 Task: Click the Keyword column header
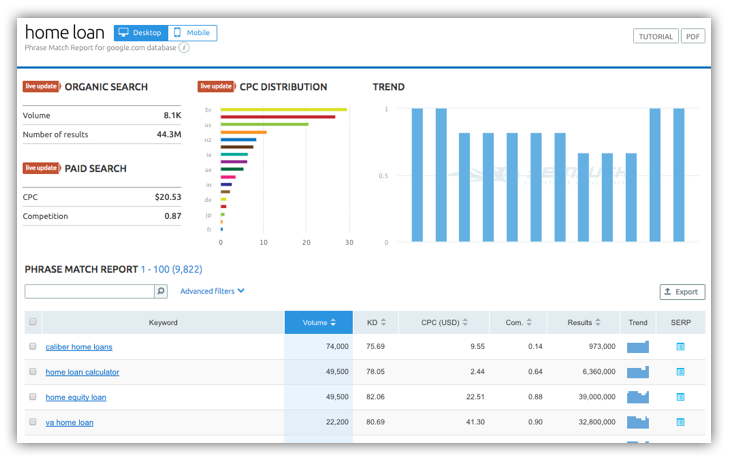tap(163, 322)
